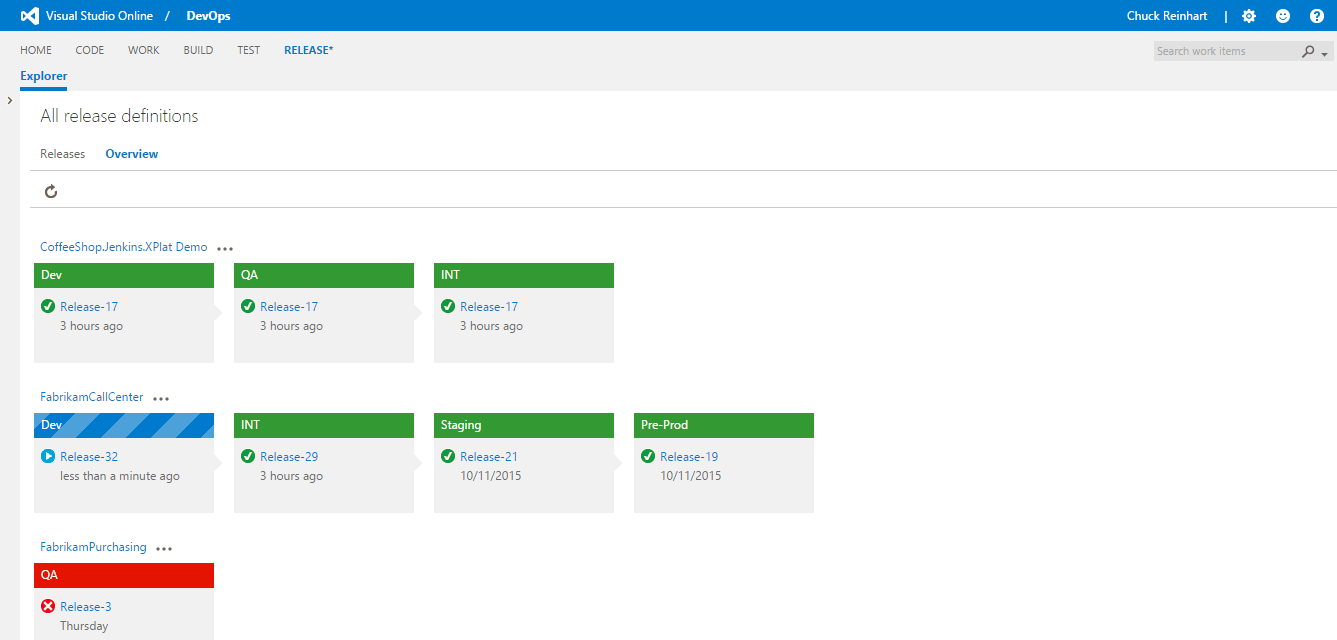Click the Visual Studio Online title text
Screen dimensions: 1337x640
pos(100,16)
